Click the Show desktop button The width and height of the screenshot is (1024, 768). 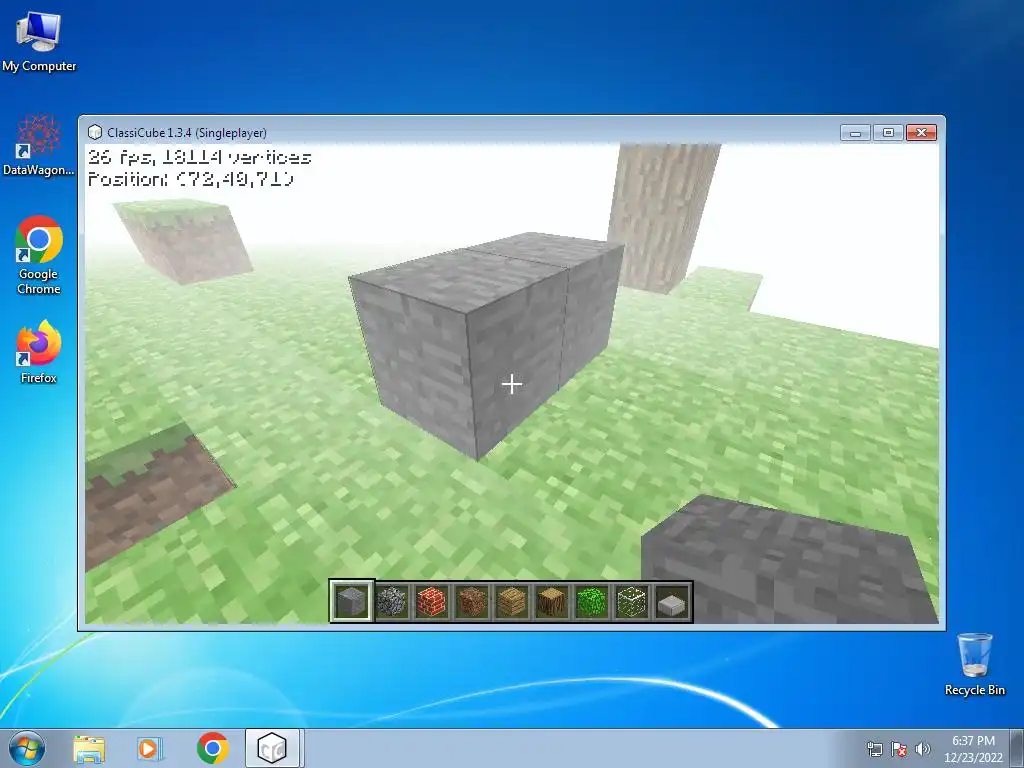(x=1016, y=748)
